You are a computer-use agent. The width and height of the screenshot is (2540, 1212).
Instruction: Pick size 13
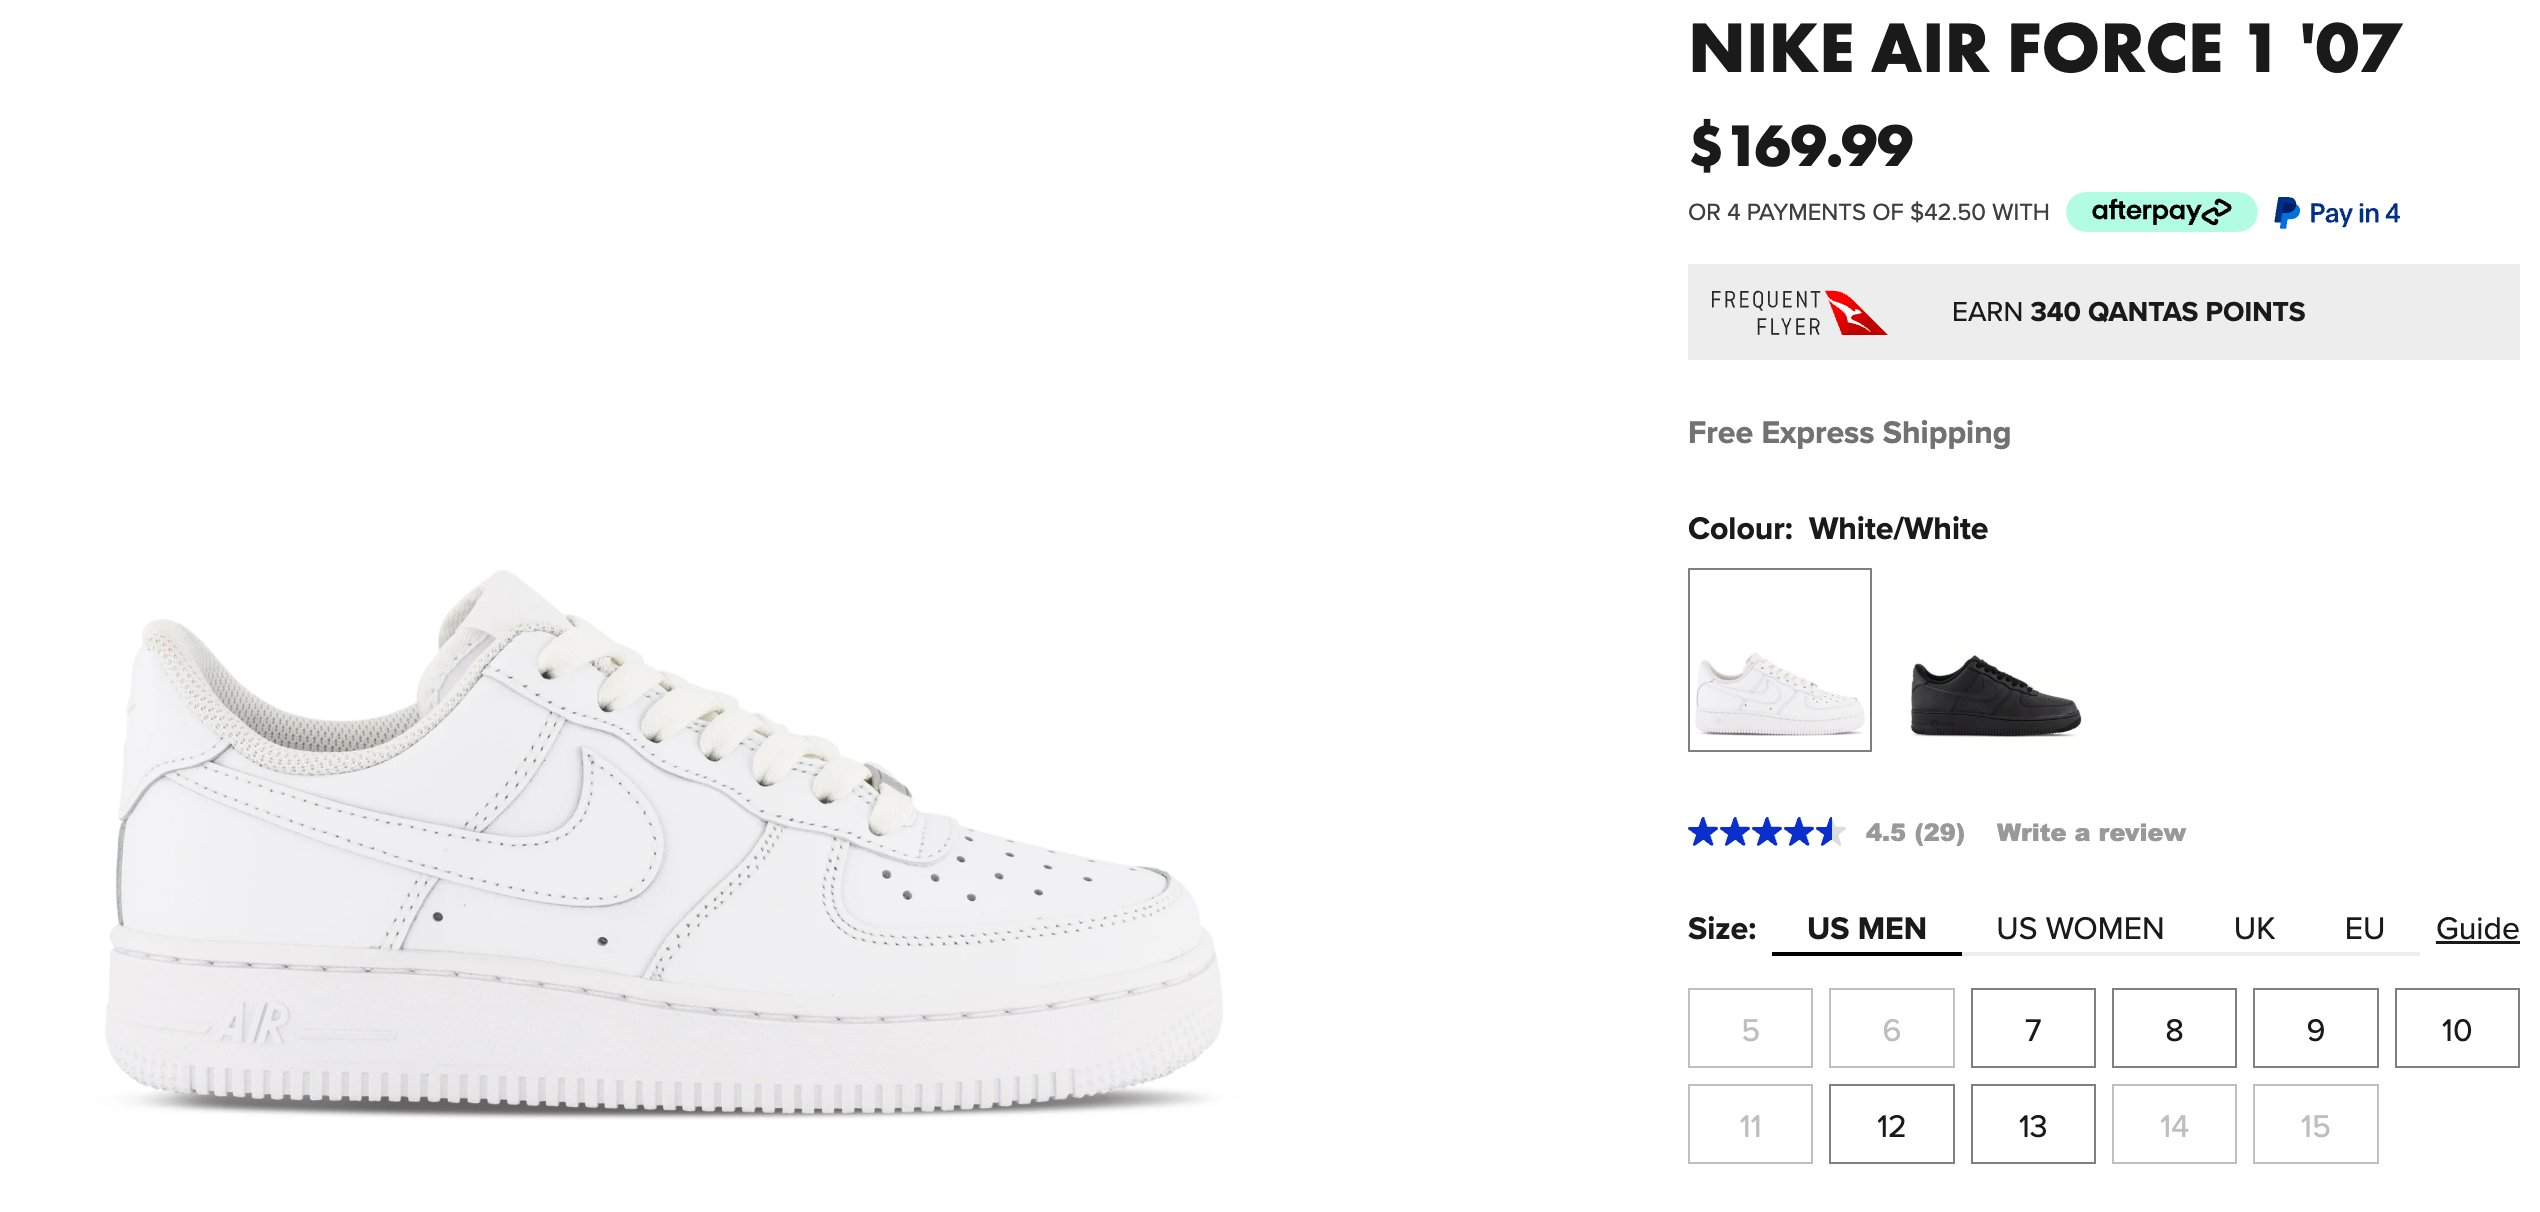[2032, 1125]
